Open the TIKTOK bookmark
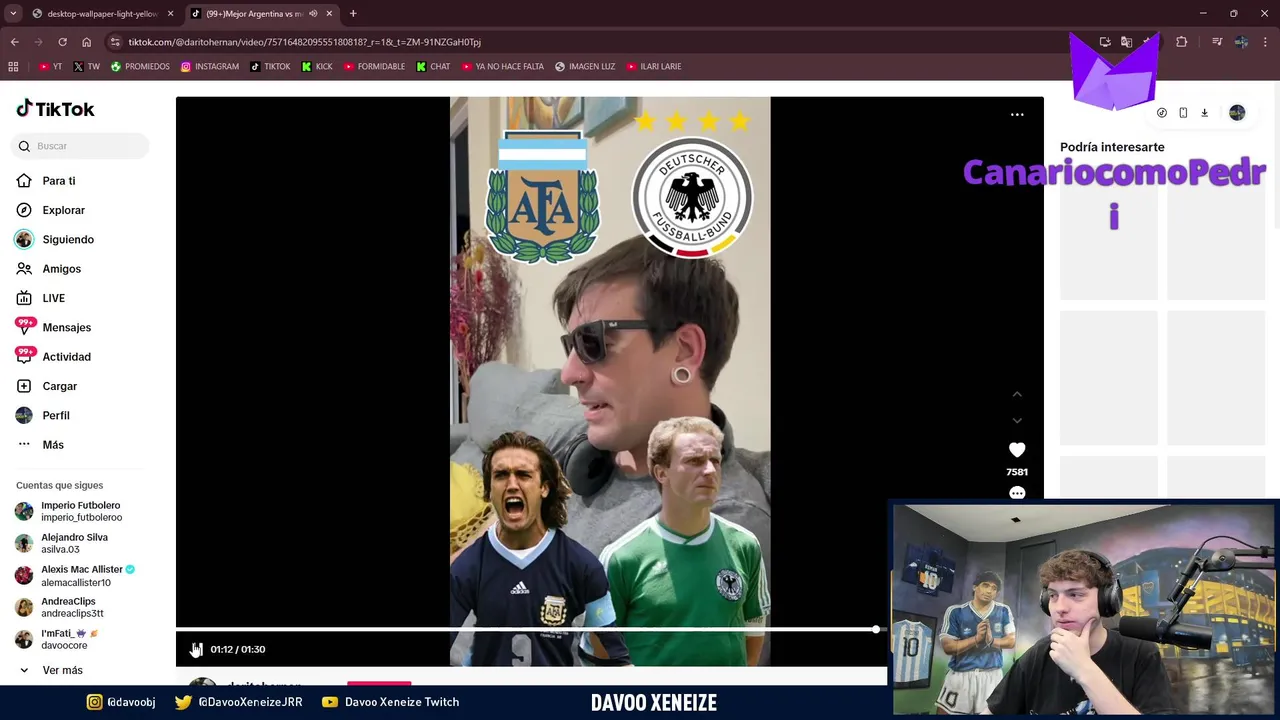1280x720 pixels. point(270,67)
